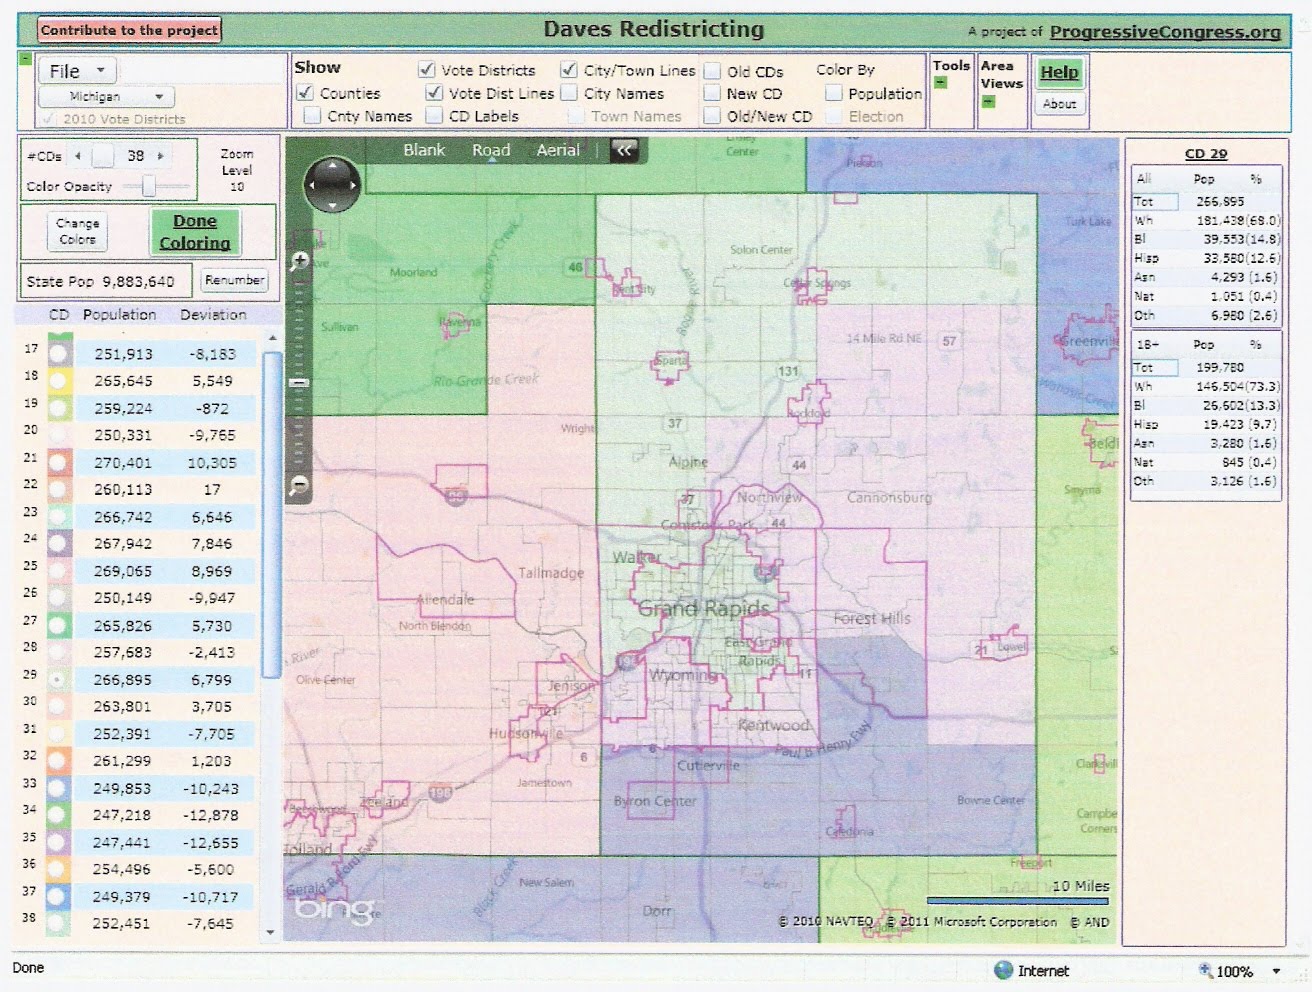Open the ProgressiveCongress.org link

[x=1165, y=32]
